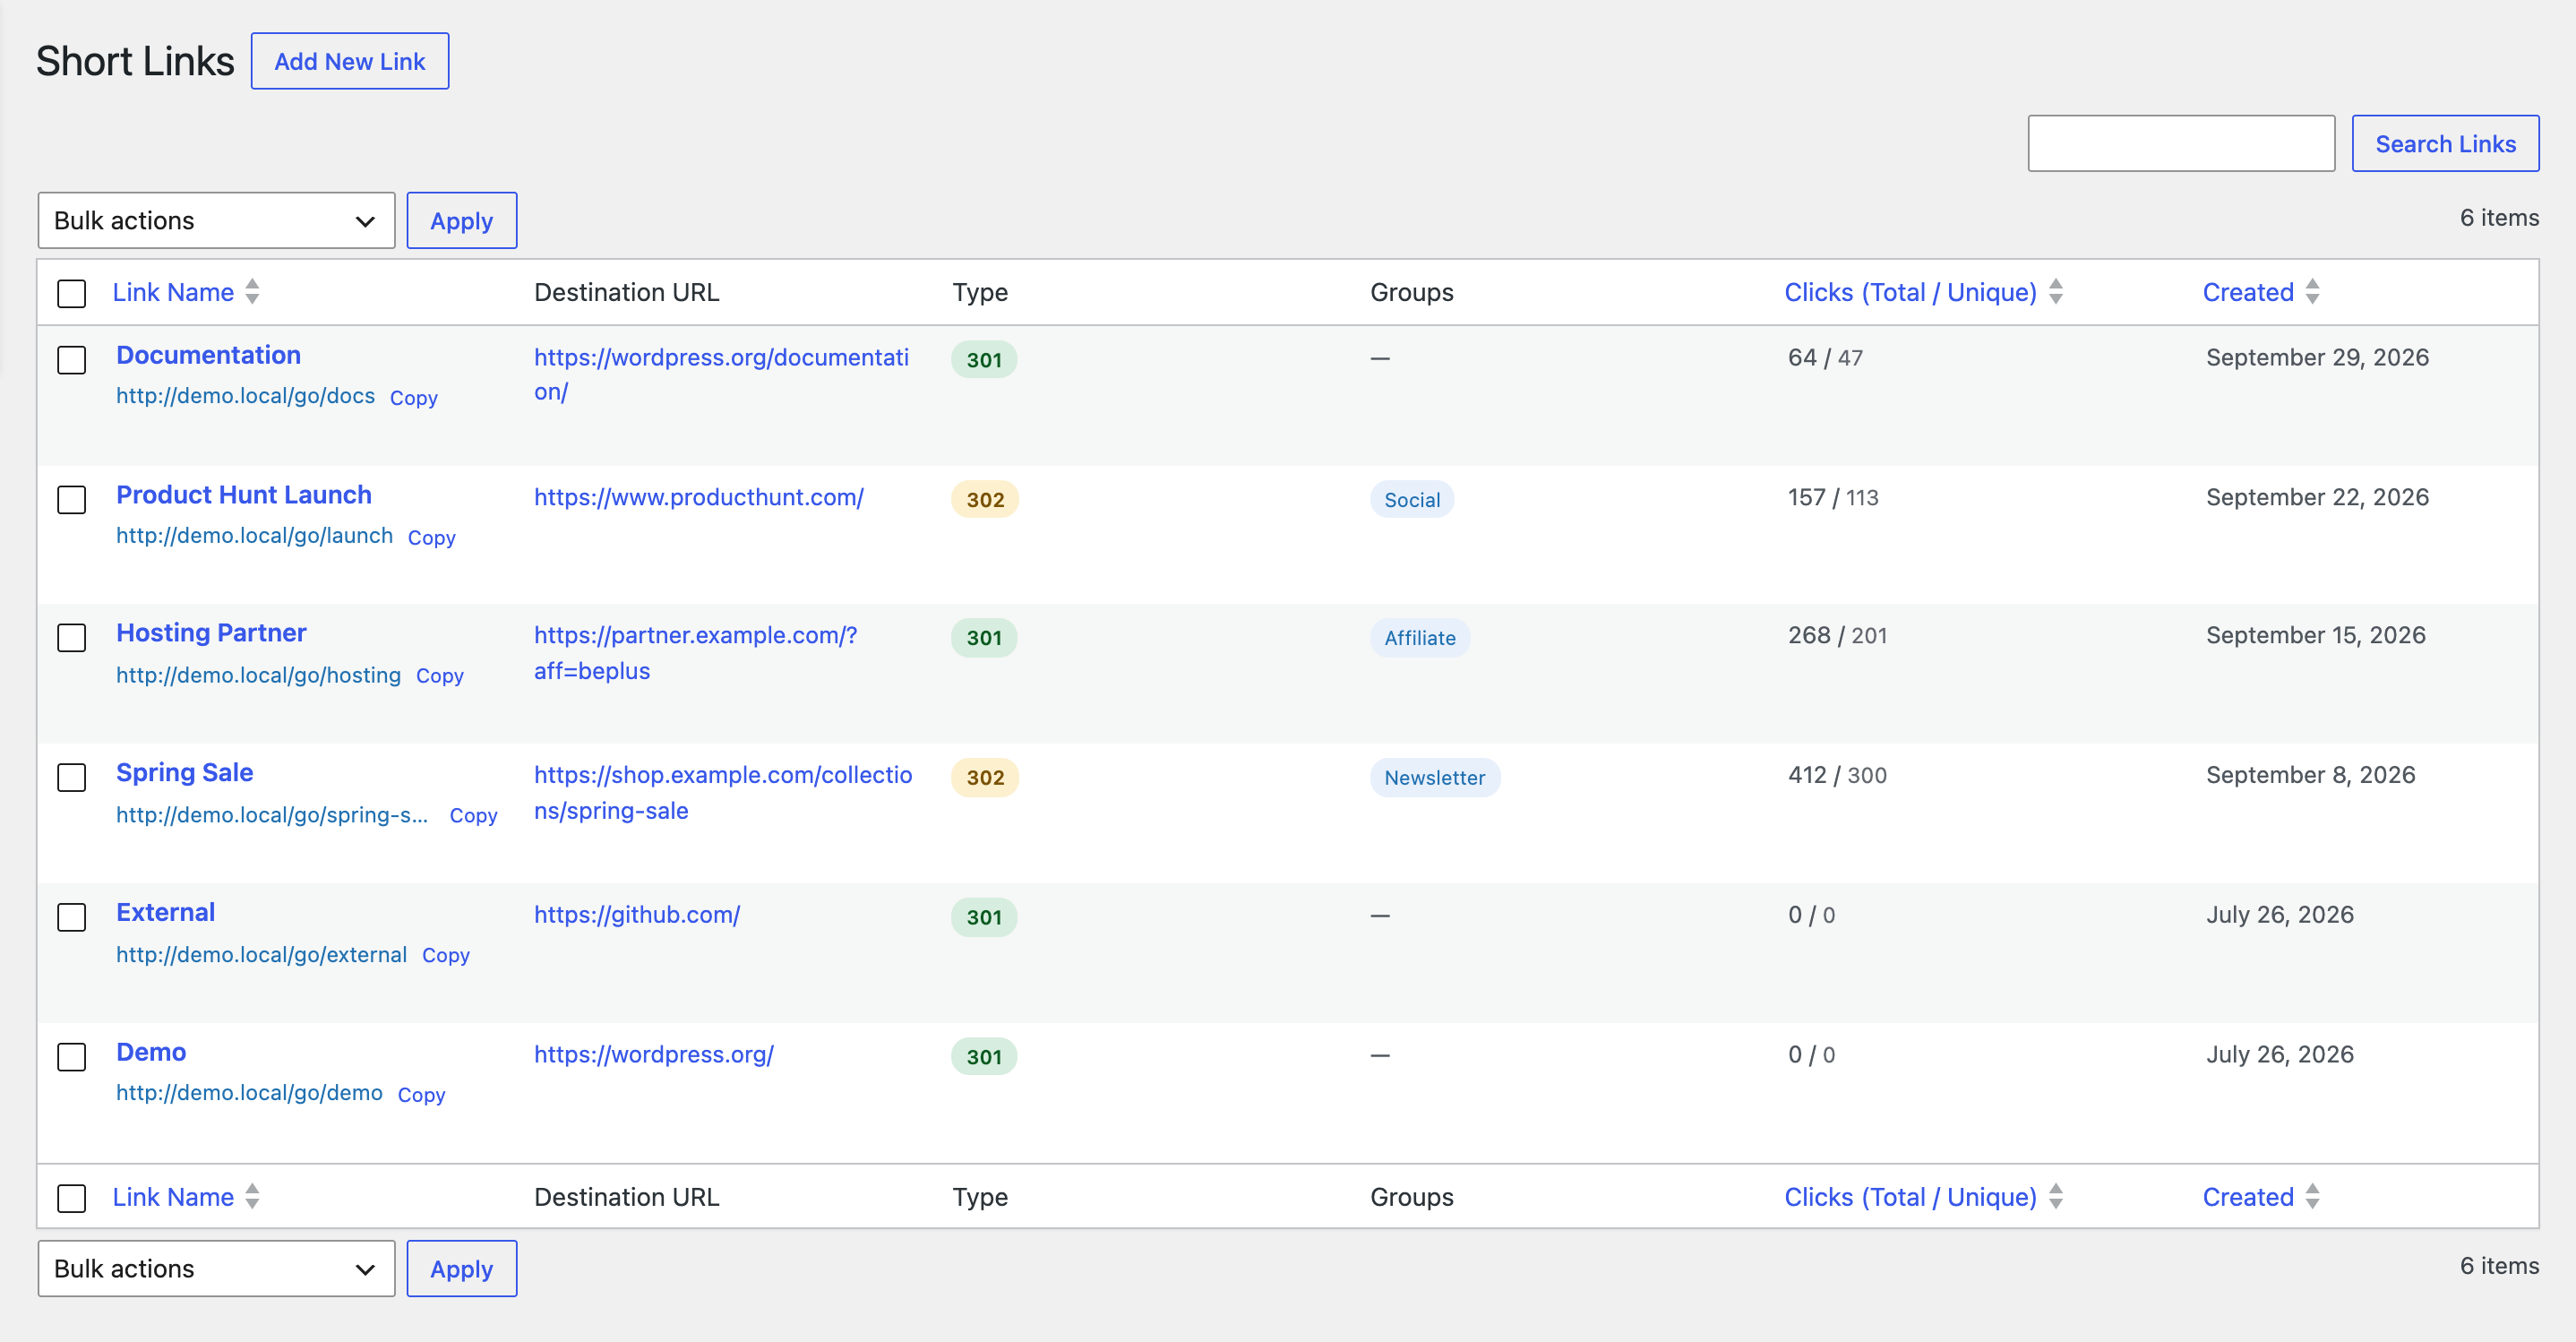This screenshot has height=1342, width=2576.
Task: Click the 301 badge in Documentation row
Action: (x=983, y=360)
